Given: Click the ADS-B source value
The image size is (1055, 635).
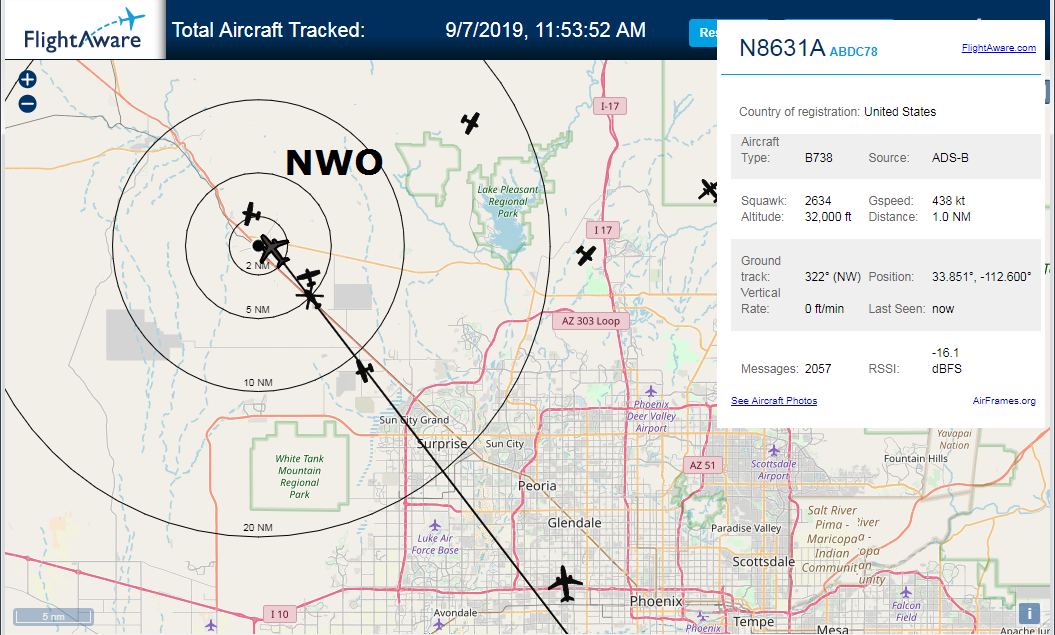Looking at the screenshot, I should 950,158.
